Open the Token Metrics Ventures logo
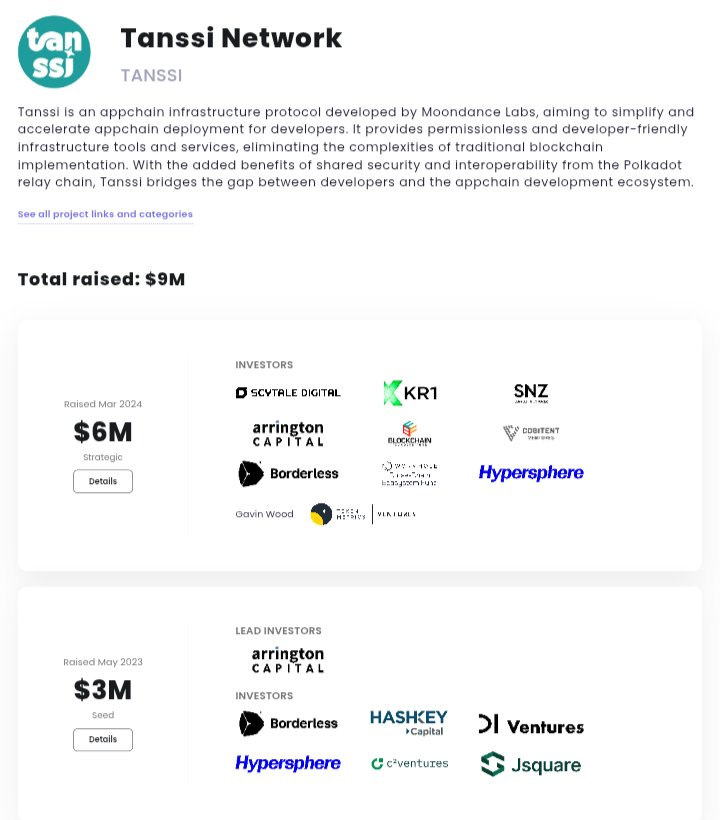This screenshot has height=820, width=720. (362, 514)
